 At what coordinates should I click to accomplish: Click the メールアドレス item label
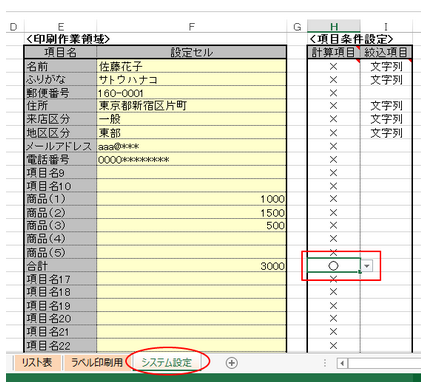[x=61, y=146]
